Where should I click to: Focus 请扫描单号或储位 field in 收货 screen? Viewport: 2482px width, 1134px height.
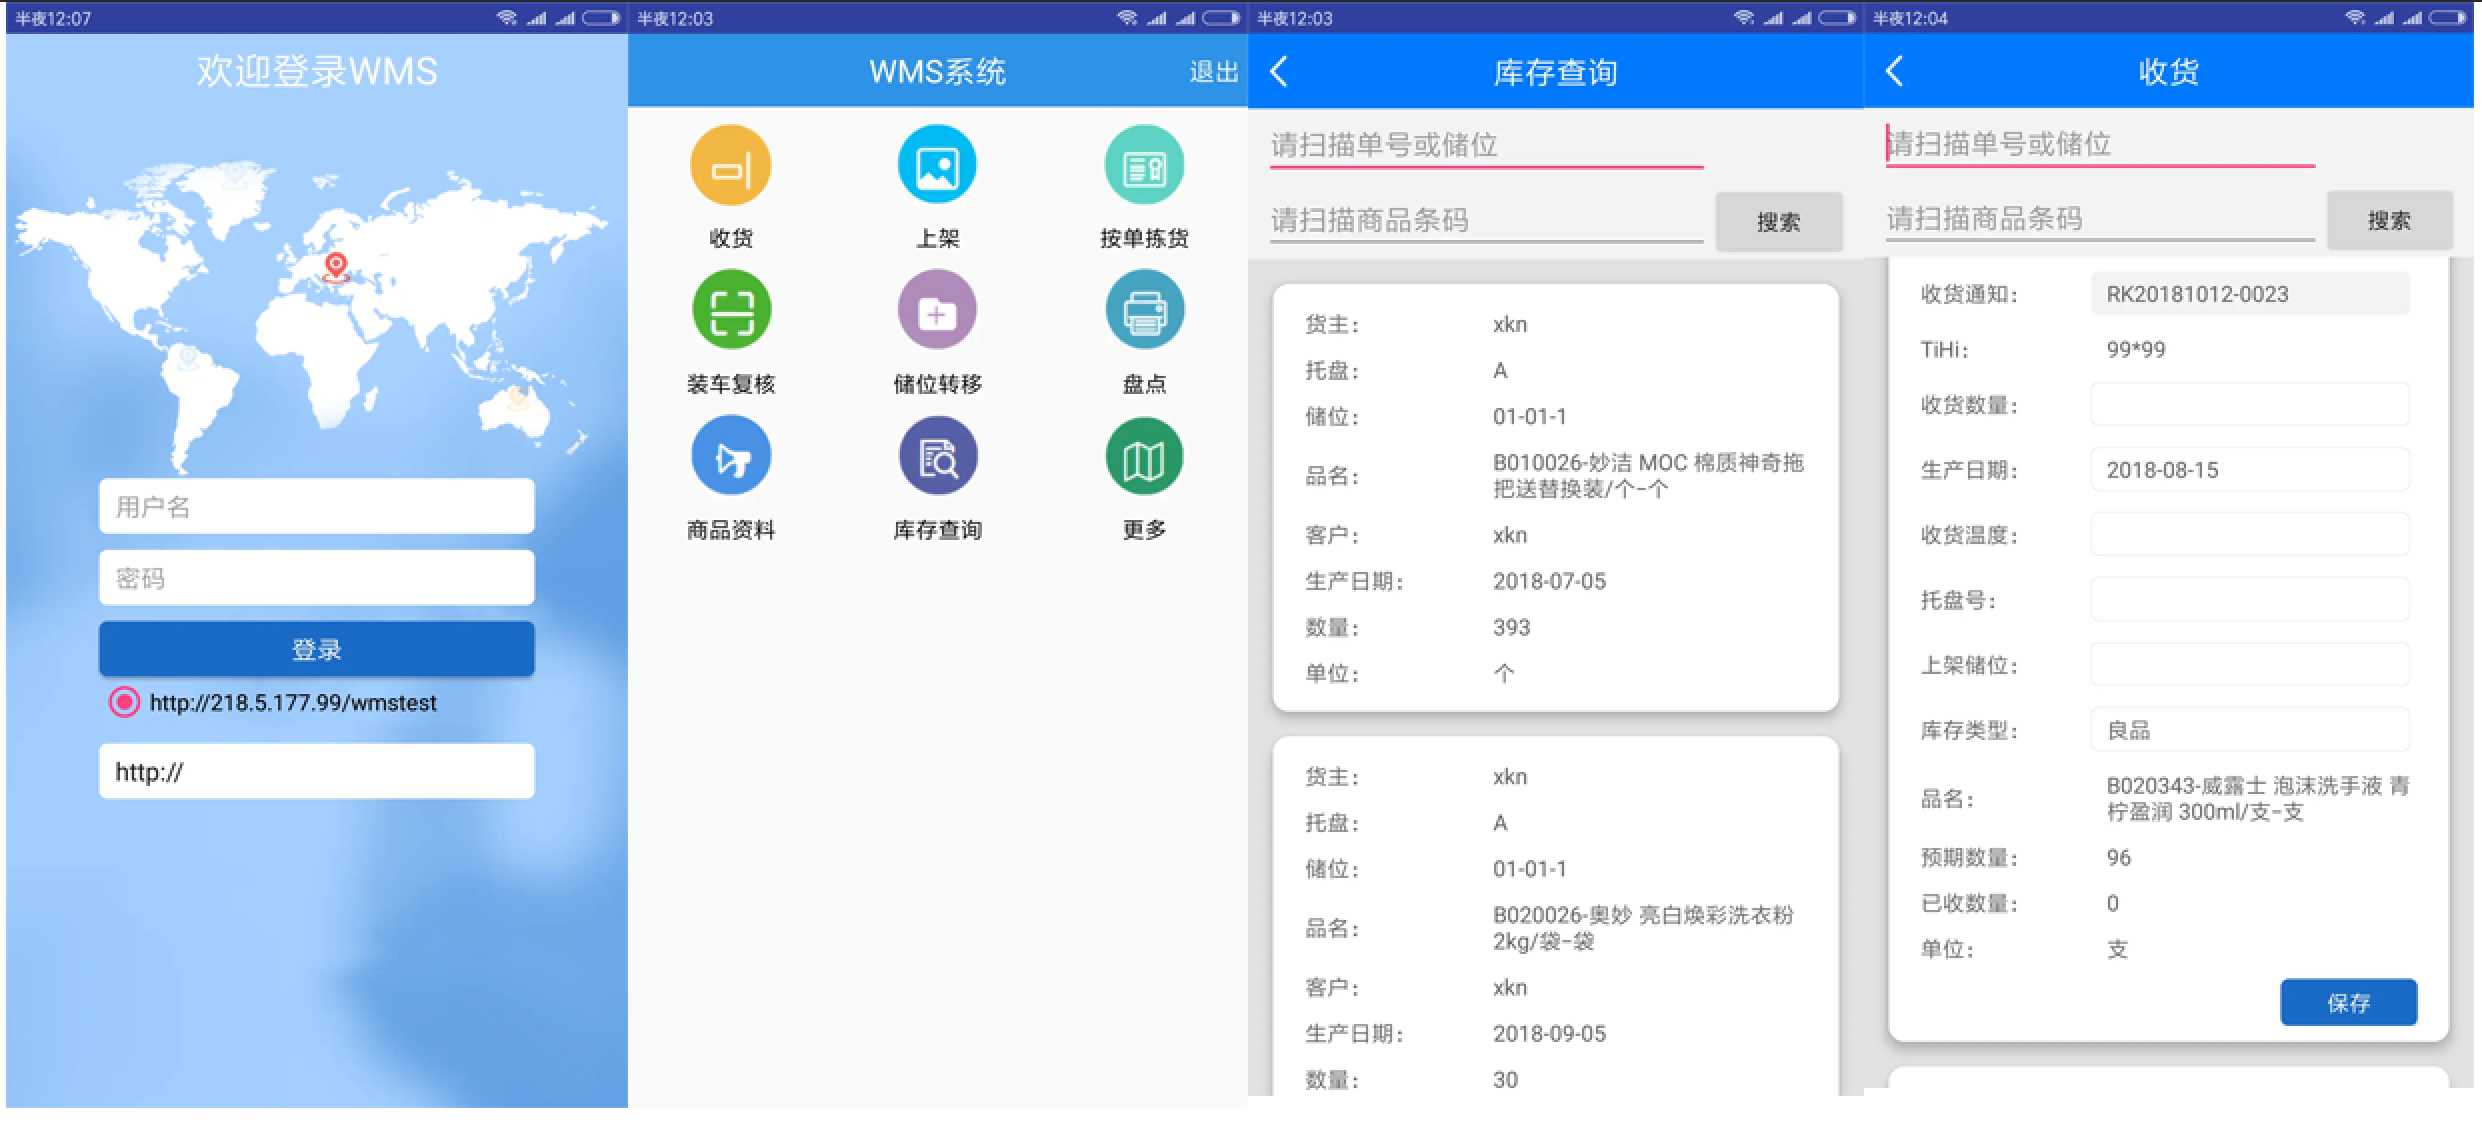point(2100,144)
